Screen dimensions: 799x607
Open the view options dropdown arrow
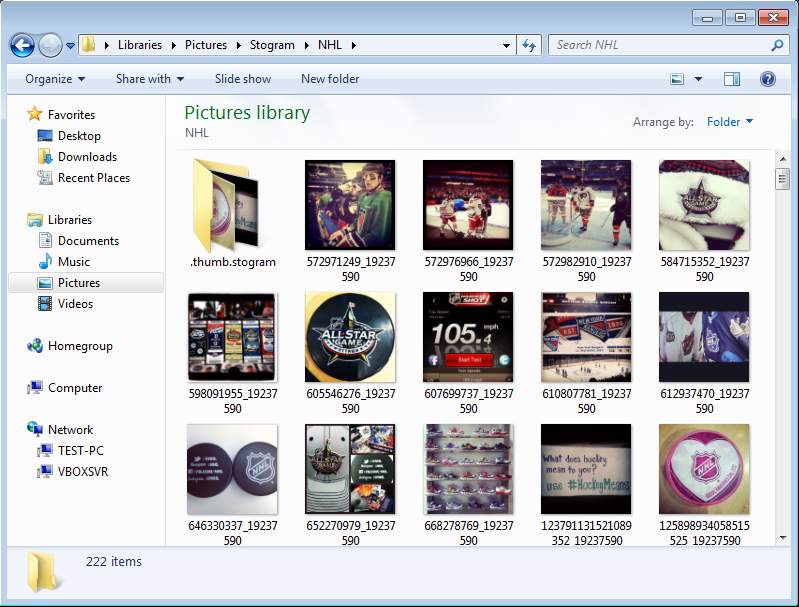[x=698, y=79]
